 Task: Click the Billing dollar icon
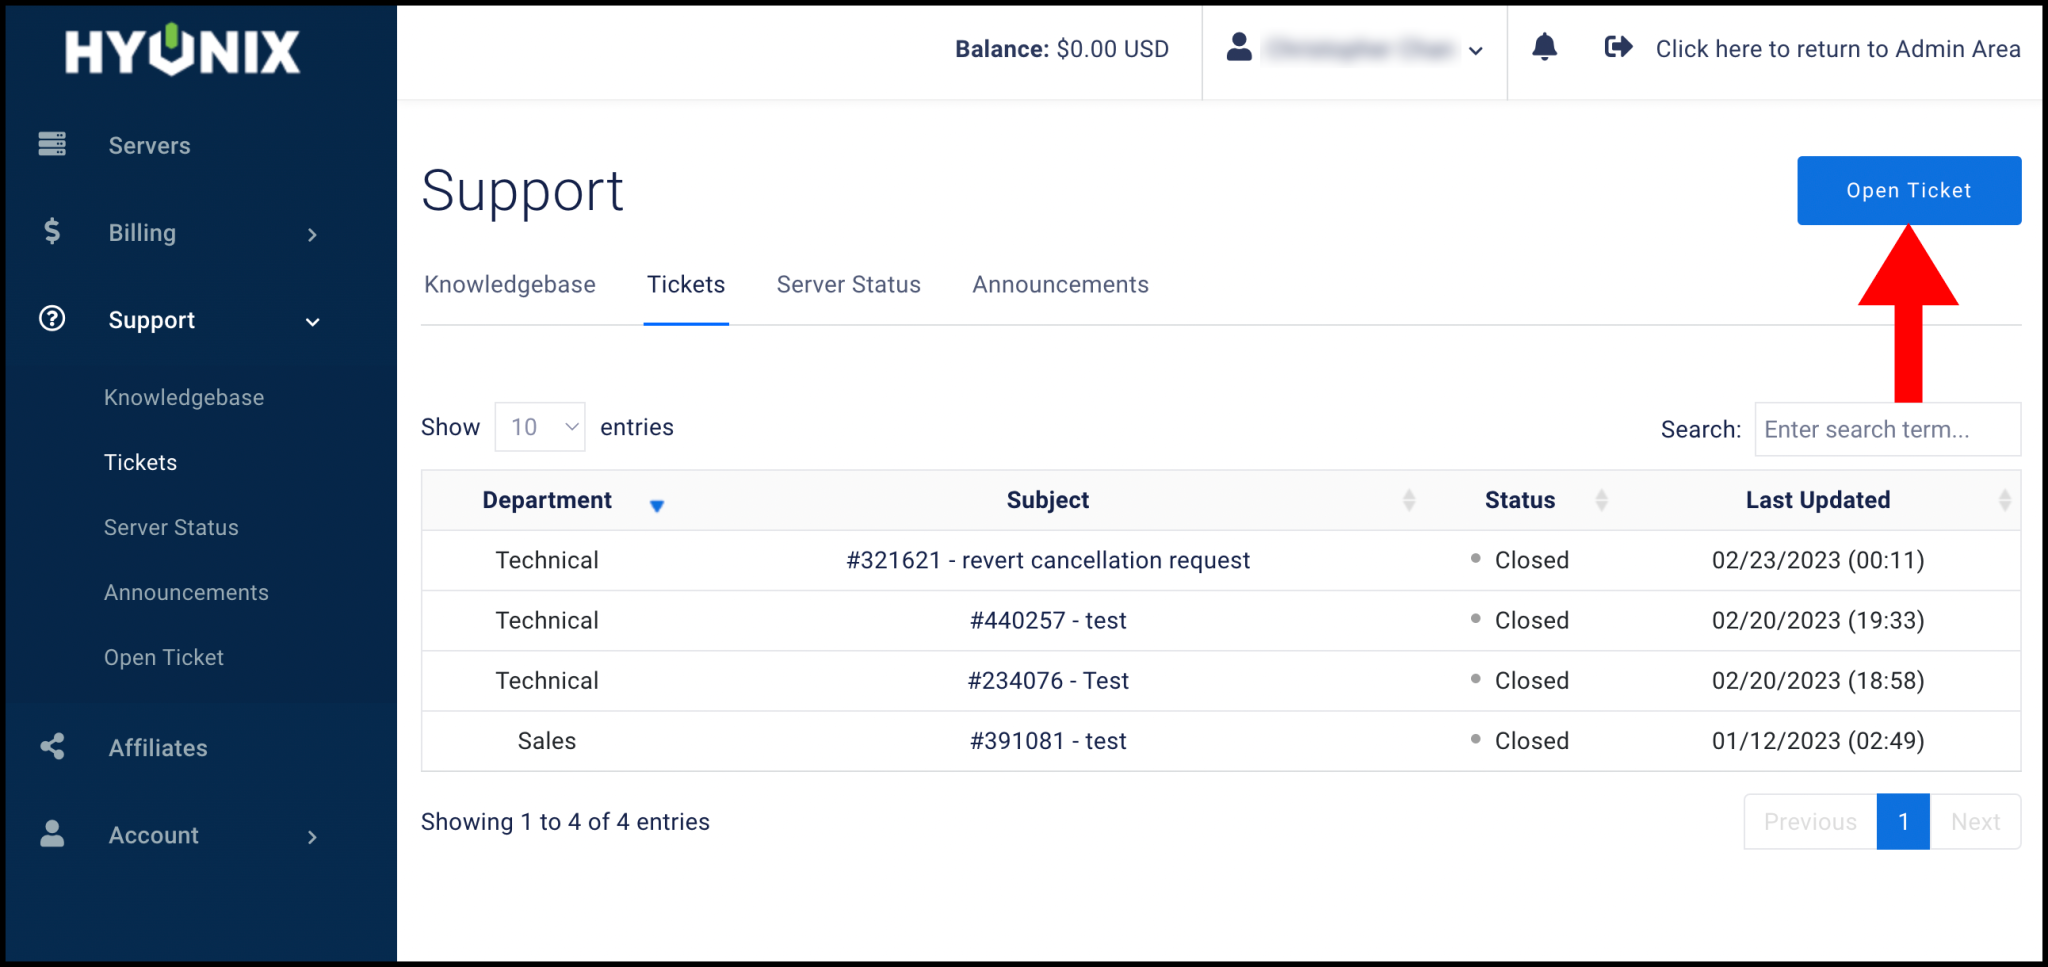[x=52, y=232]
